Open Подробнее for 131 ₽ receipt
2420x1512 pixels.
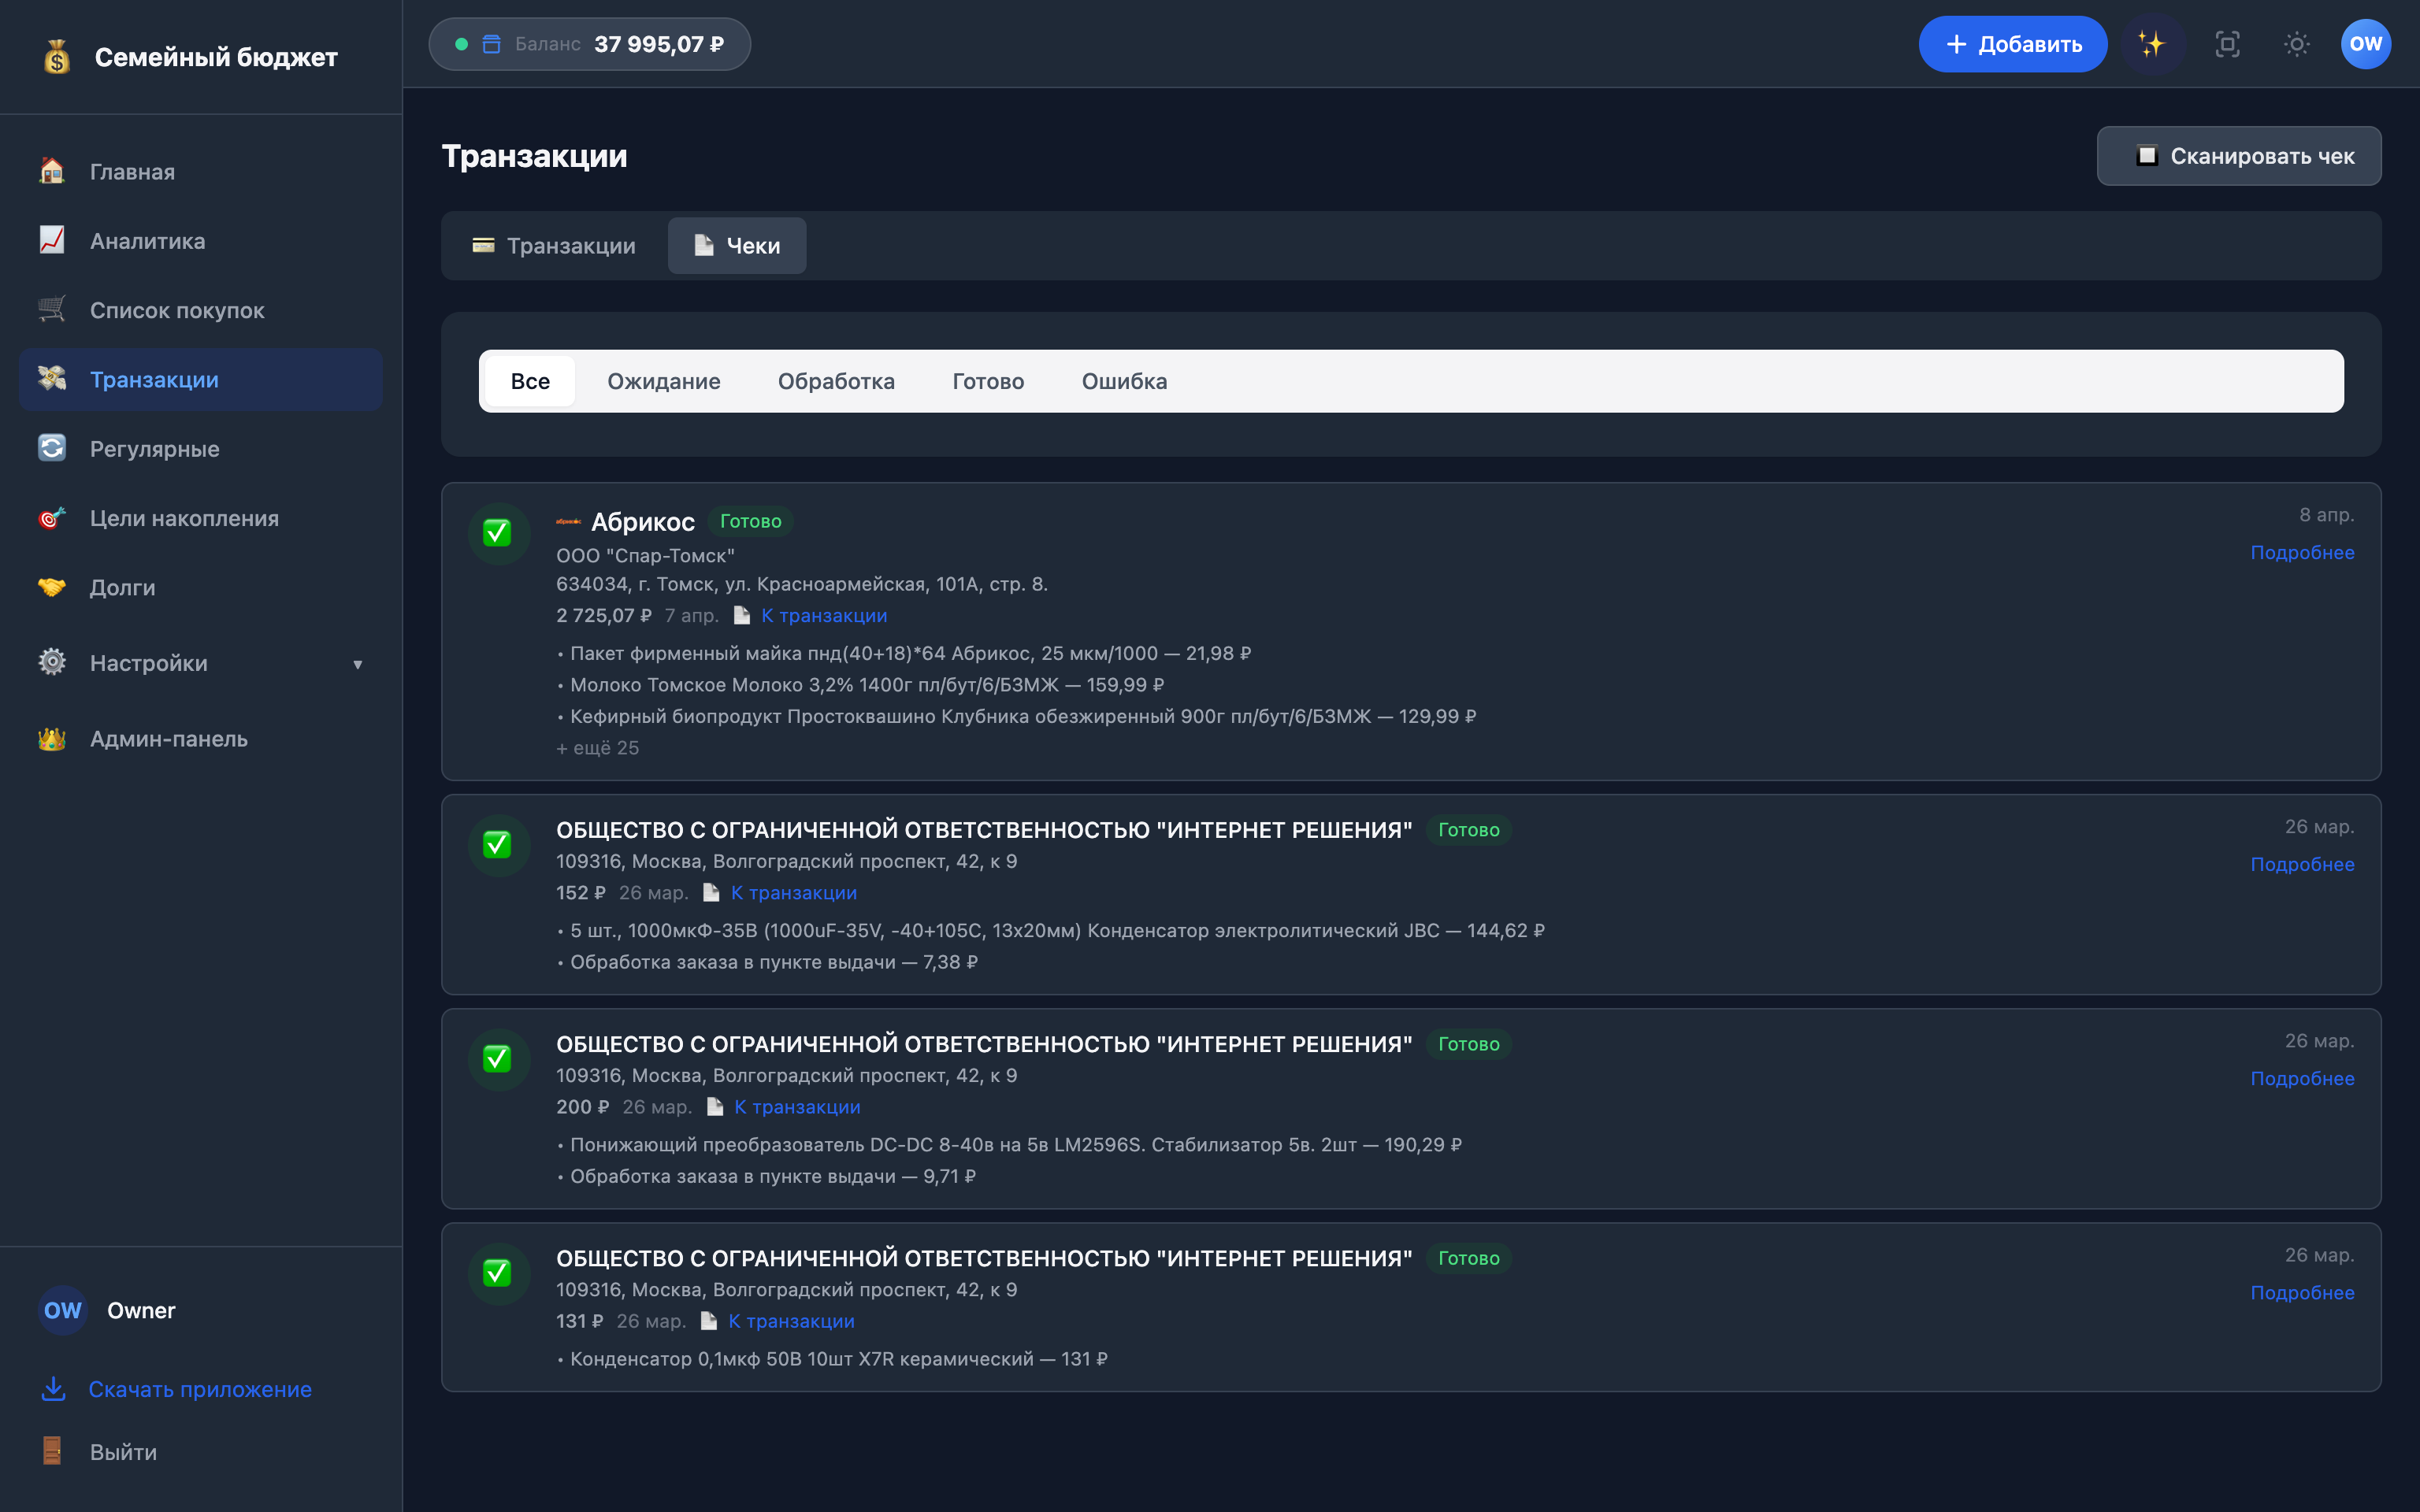coord(2301,1293)
